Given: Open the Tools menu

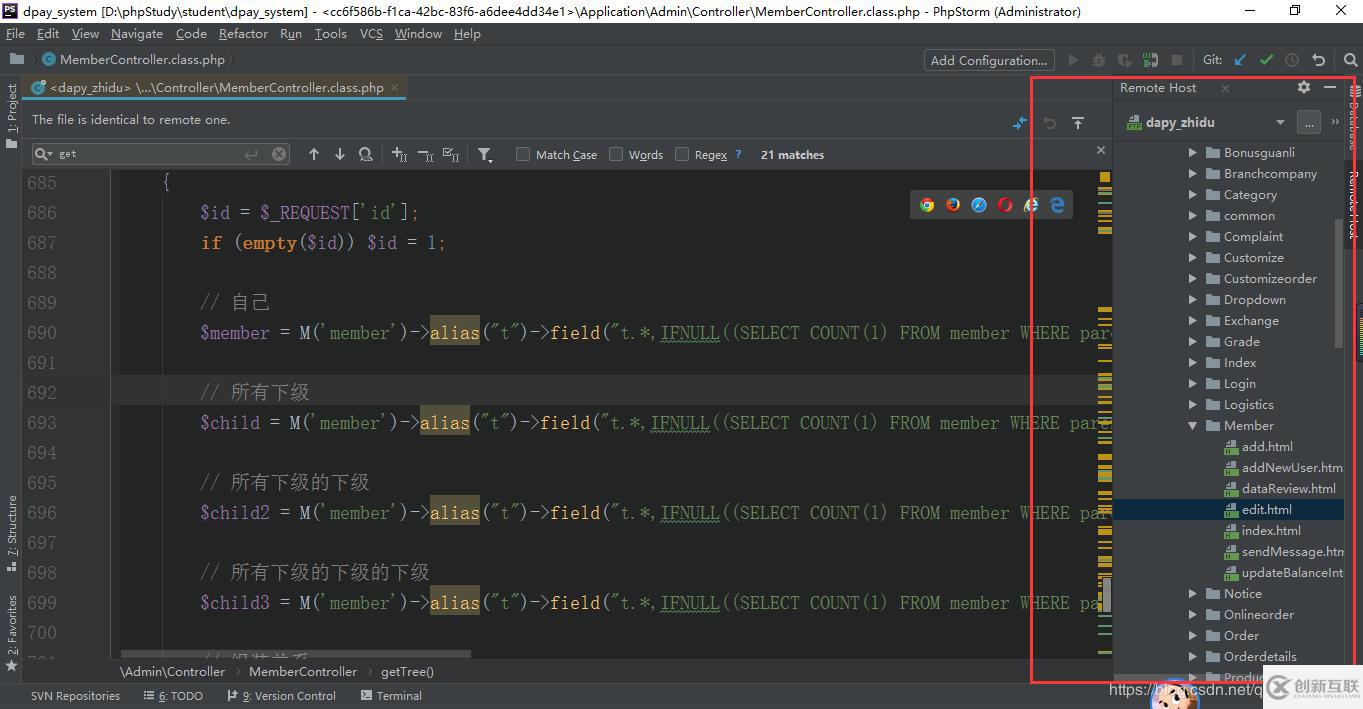Looking at the screenshot, I should 330,33.
